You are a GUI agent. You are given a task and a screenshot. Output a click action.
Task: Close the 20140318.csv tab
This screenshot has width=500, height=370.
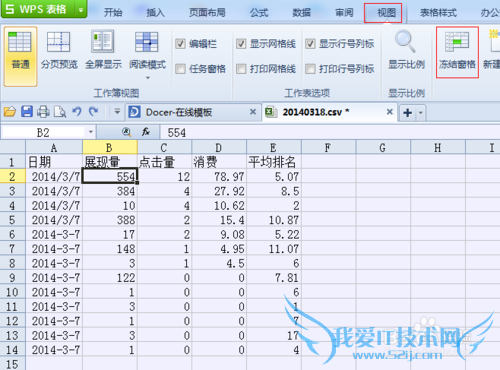click(389, 112)
